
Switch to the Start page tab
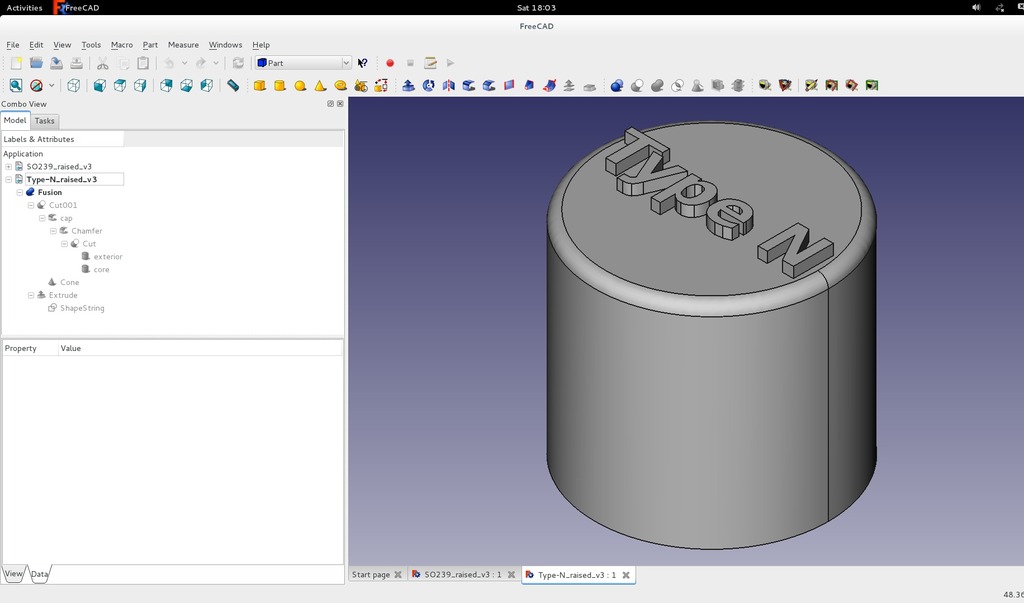[371, 575]
